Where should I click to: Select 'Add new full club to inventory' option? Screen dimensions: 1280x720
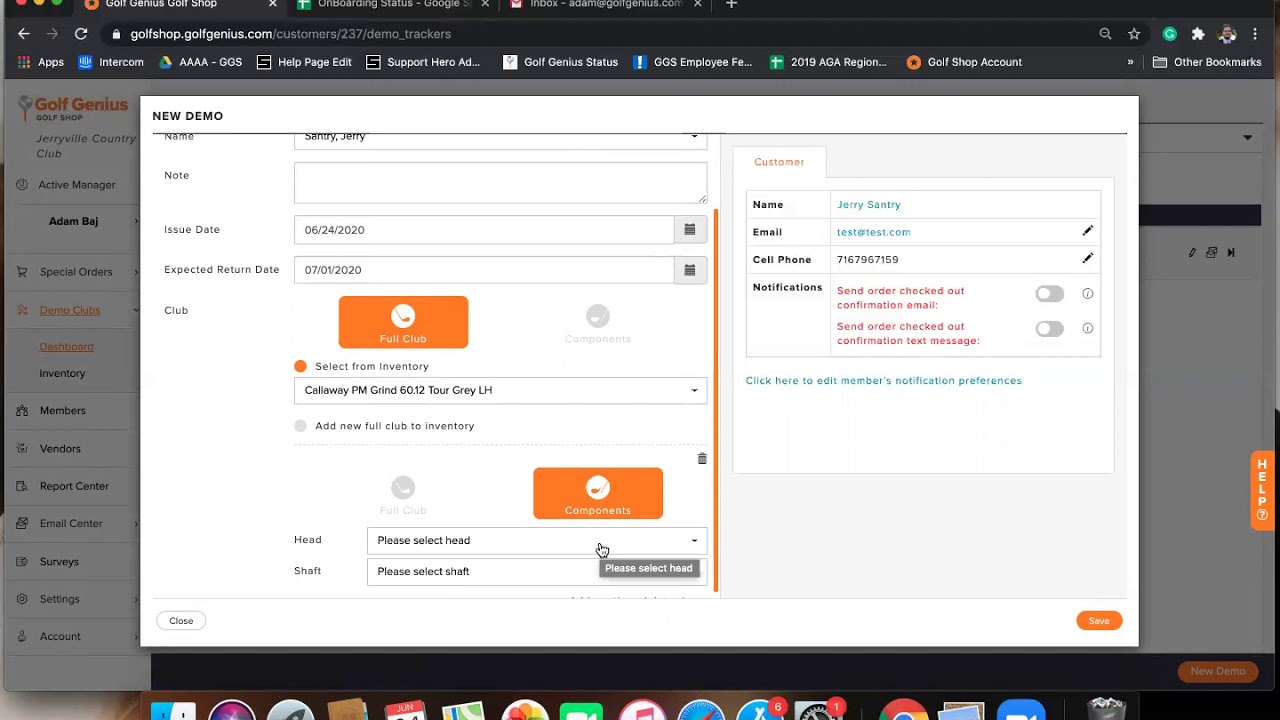tap(300, 426)
